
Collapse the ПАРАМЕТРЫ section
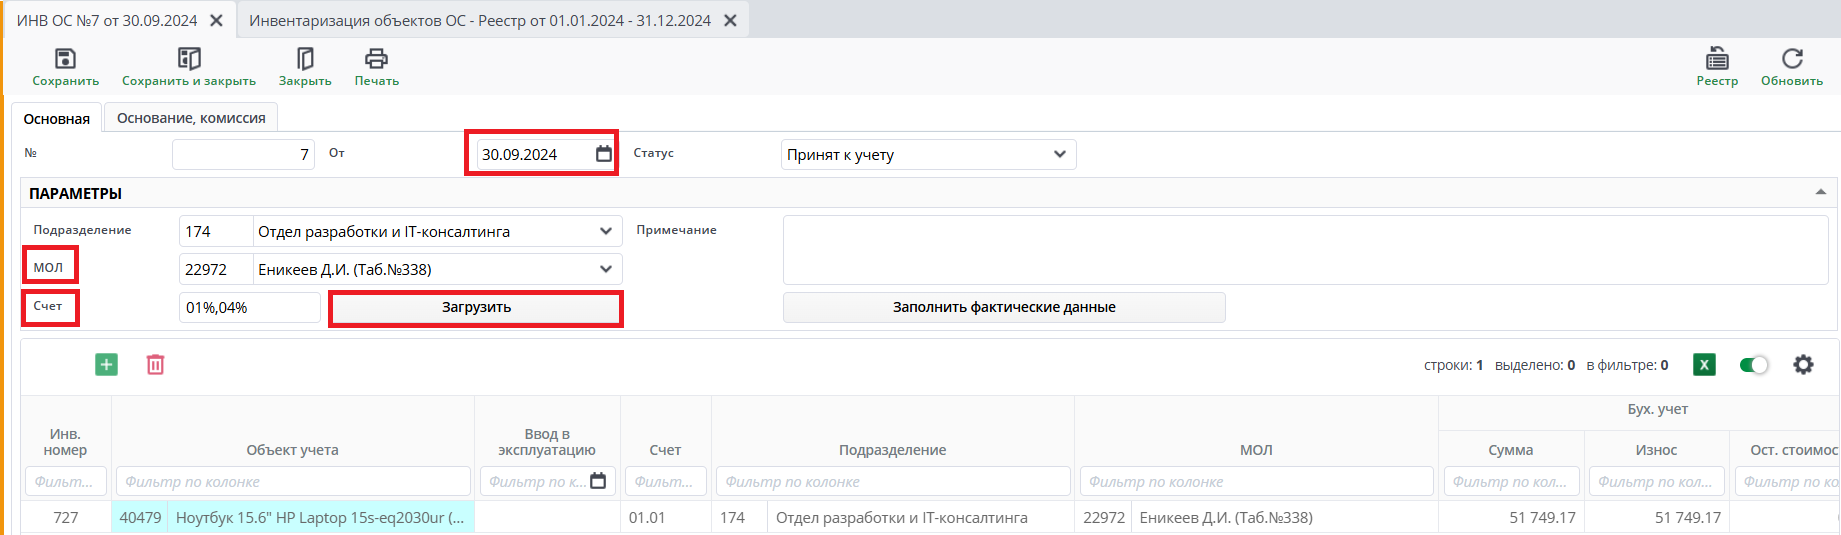coord(1820,192)
